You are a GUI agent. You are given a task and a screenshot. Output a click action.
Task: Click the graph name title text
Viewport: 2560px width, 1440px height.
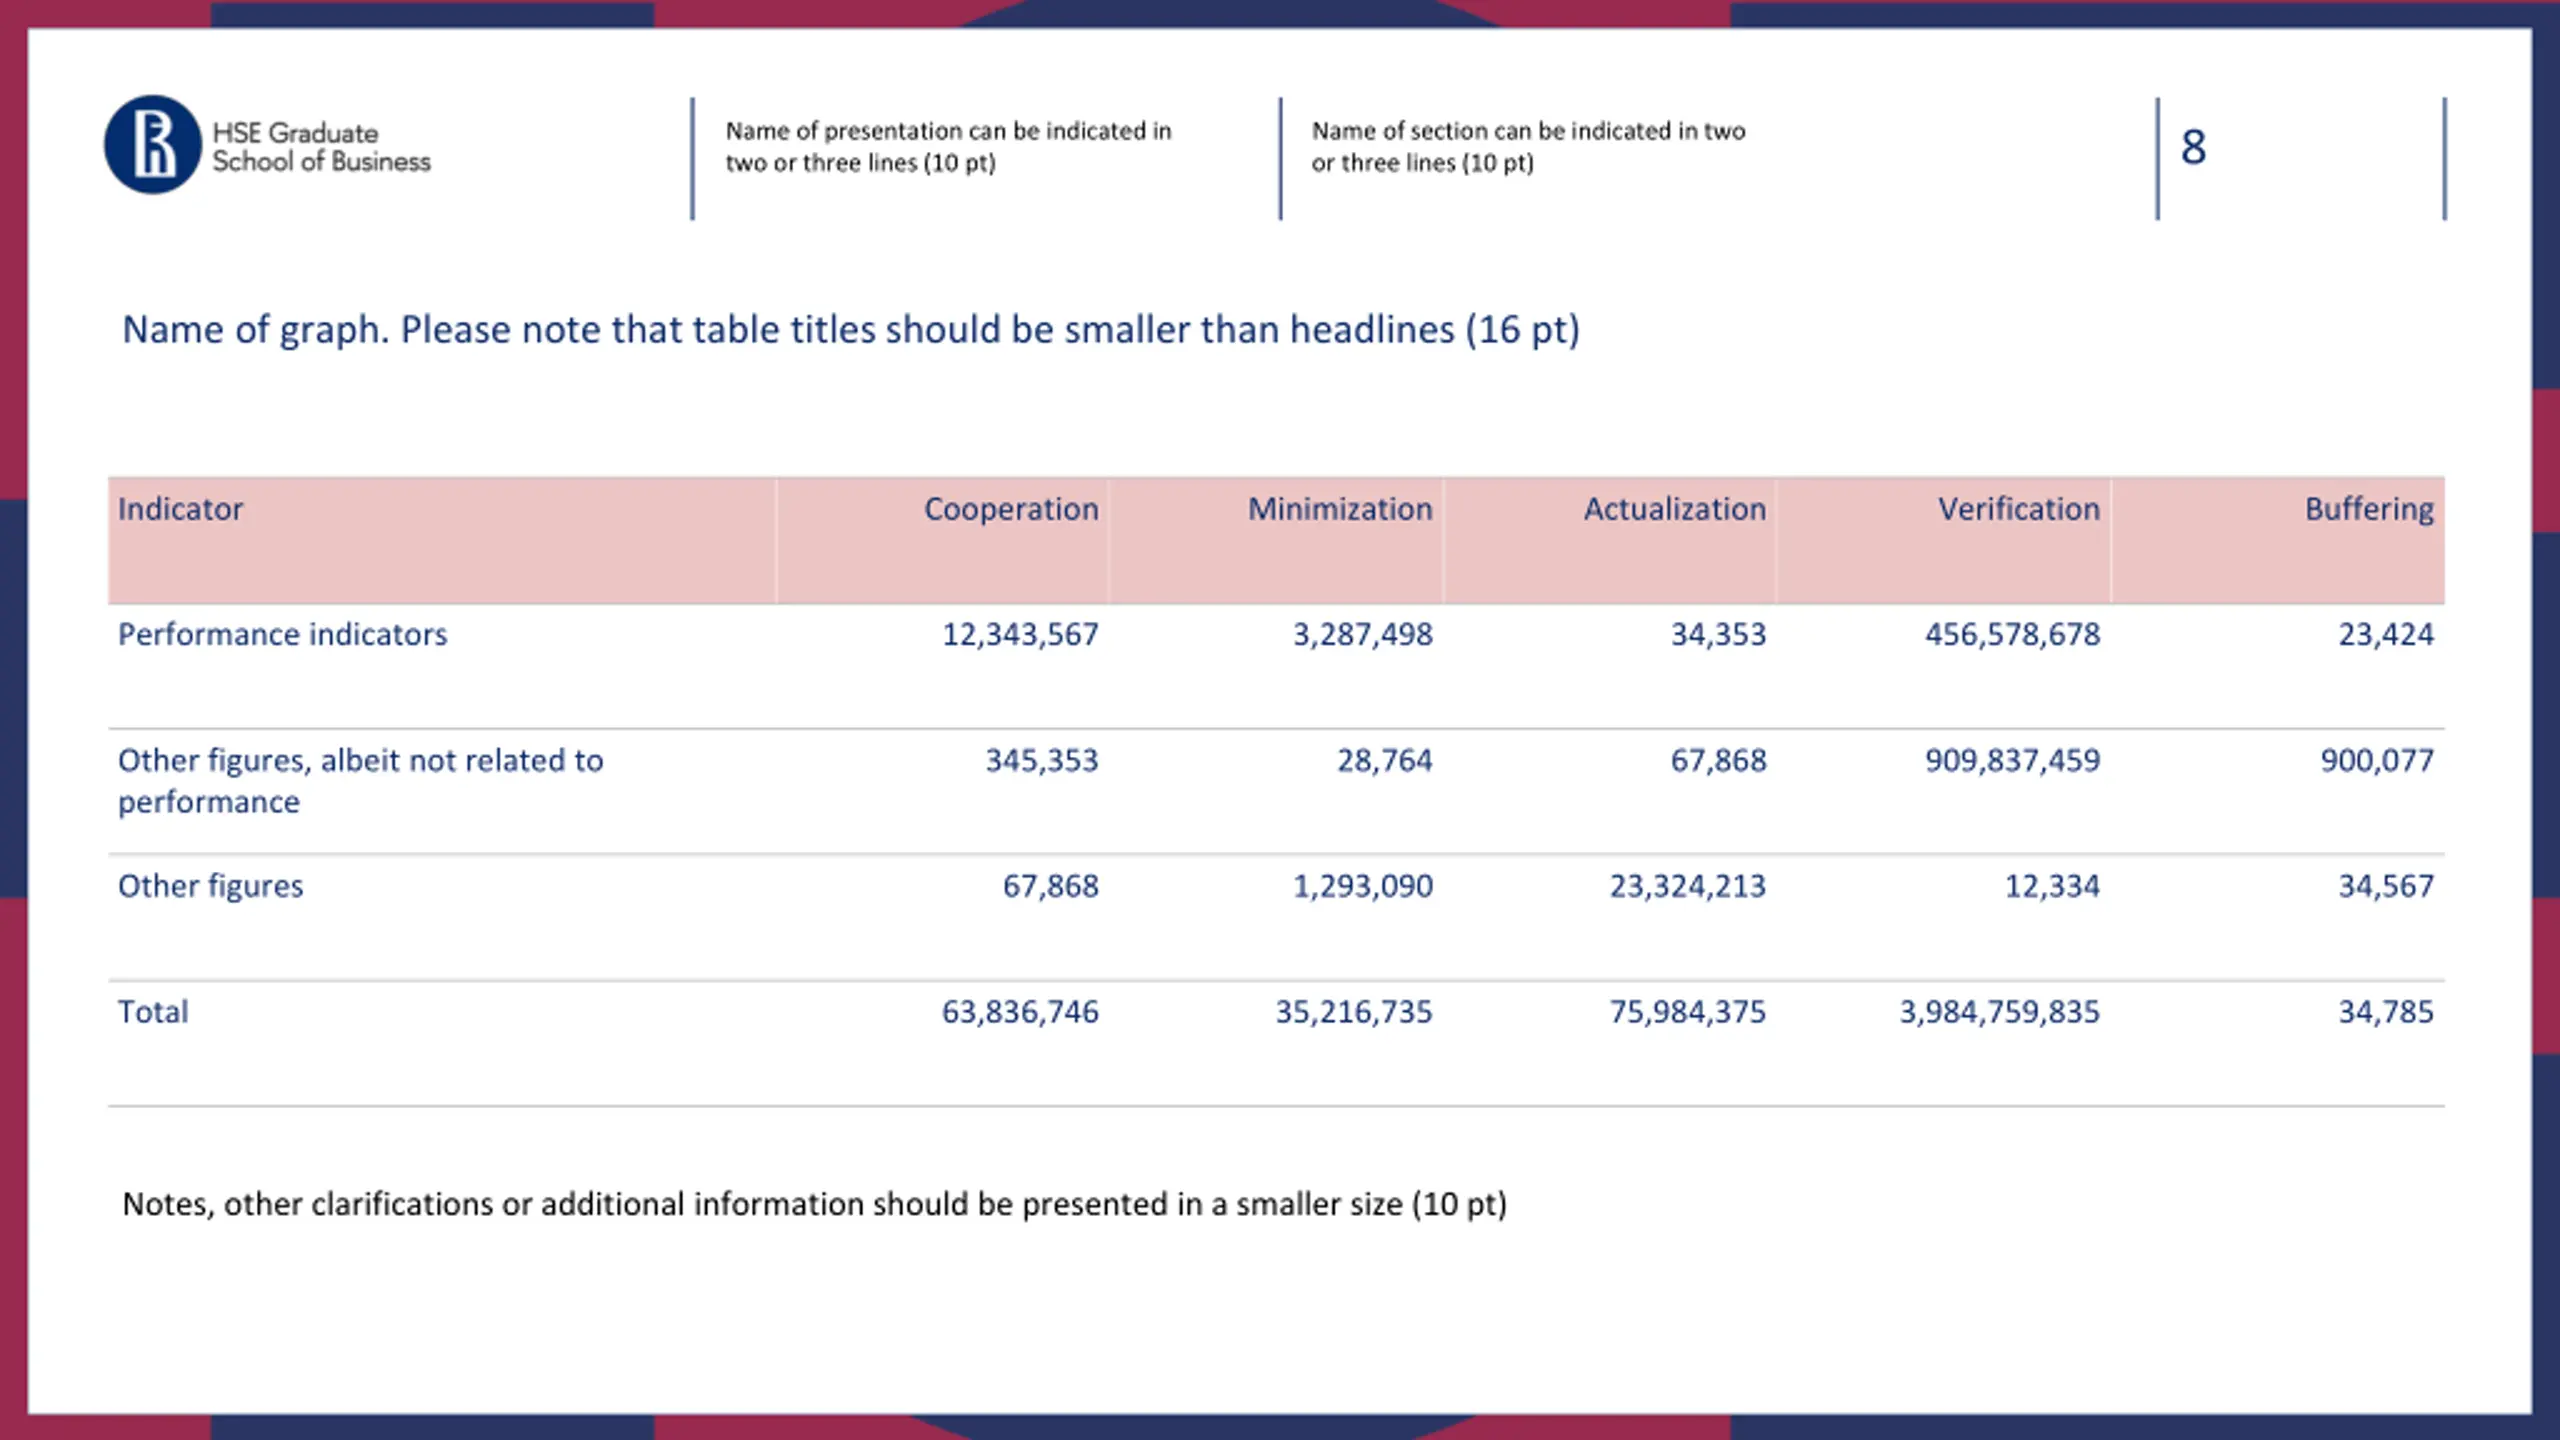[851, 330]
